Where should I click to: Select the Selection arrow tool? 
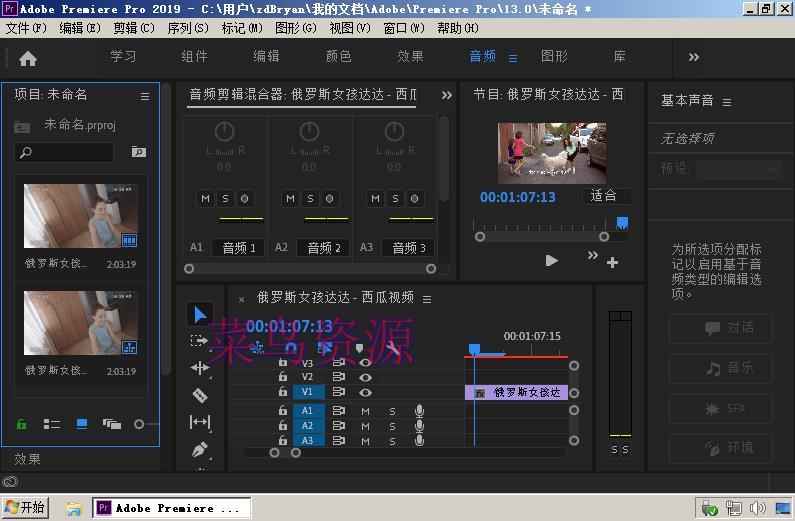coord(200,314)
